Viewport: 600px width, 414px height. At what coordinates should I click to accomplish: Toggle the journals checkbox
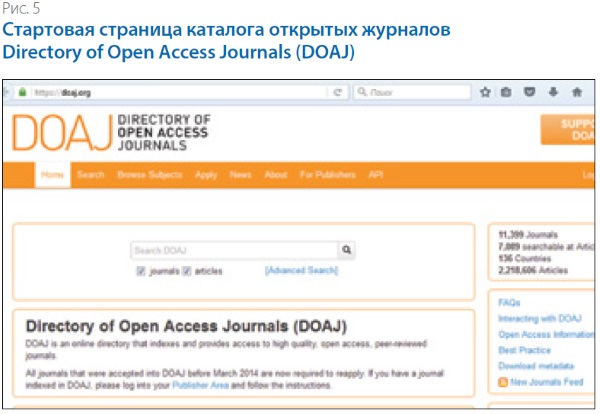(141, 271)
